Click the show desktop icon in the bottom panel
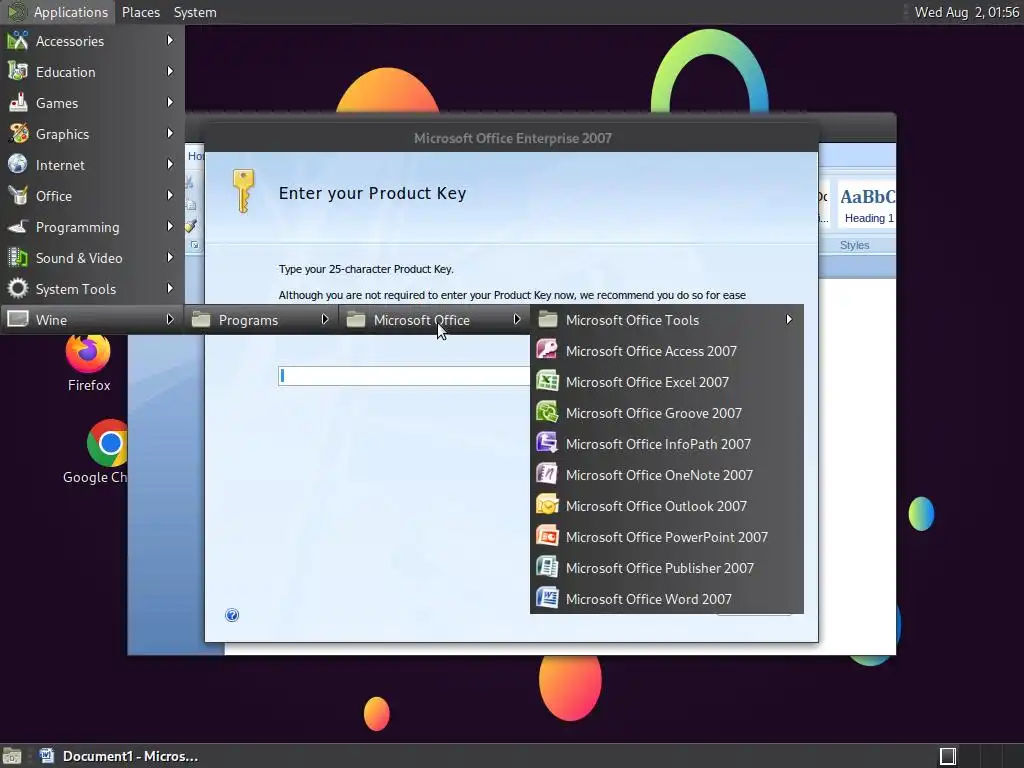This screenshot has width=1024, height=768. (12, 756)
